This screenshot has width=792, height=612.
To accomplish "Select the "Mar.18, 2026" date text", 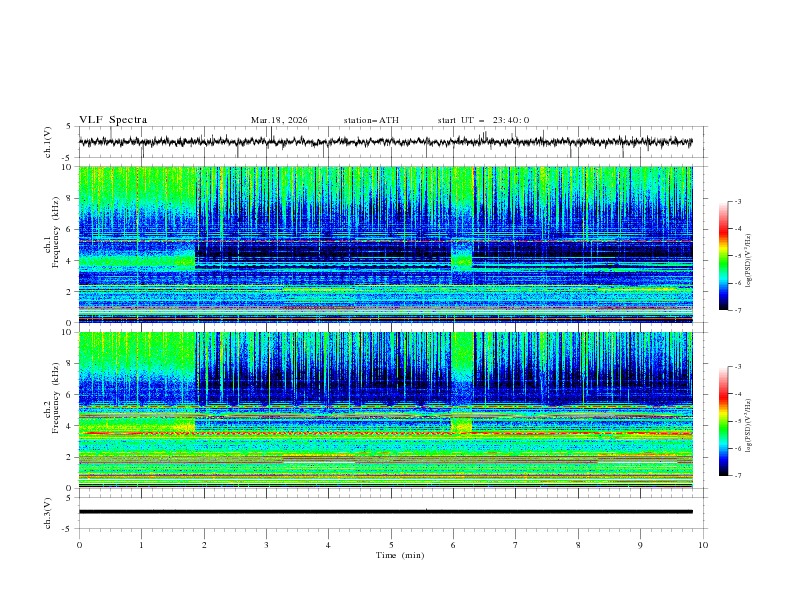I will [279, 120].
